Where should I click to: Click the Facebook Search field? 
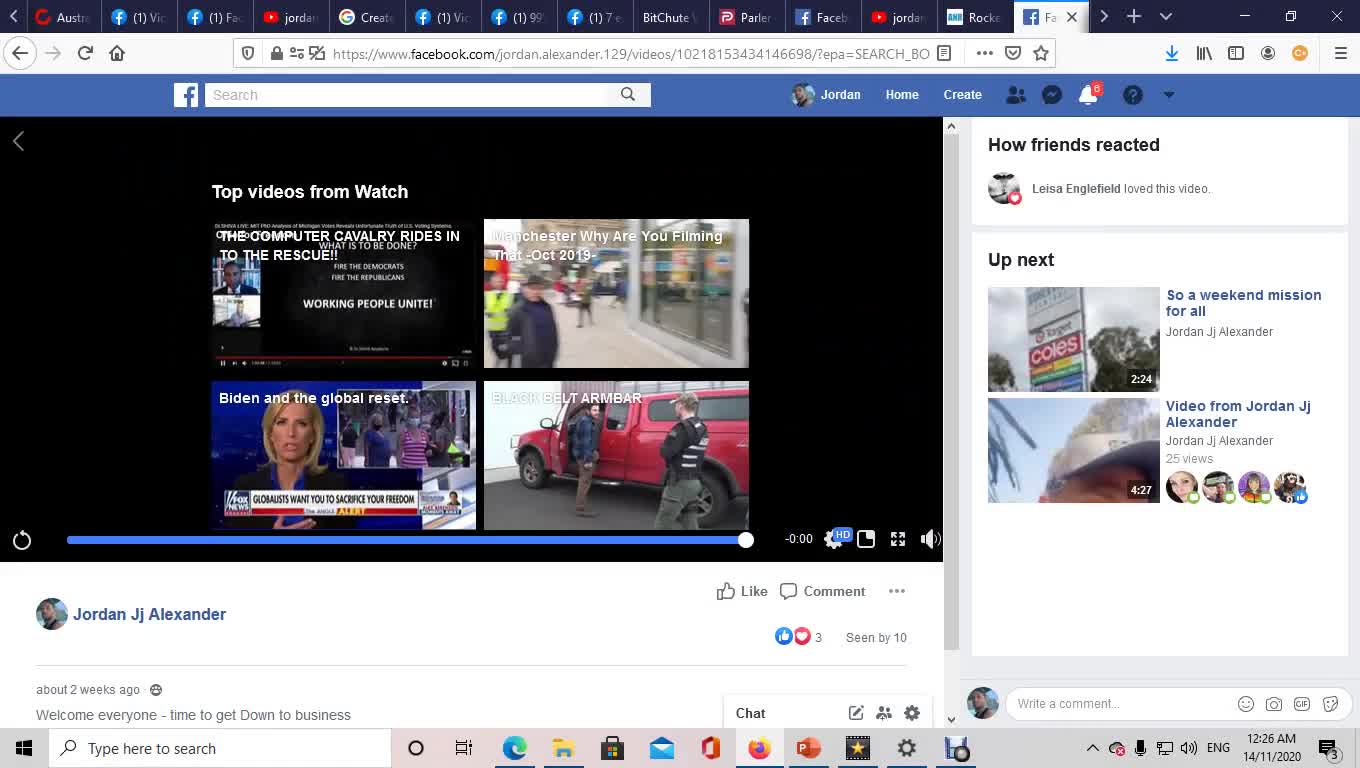point(406,95)
